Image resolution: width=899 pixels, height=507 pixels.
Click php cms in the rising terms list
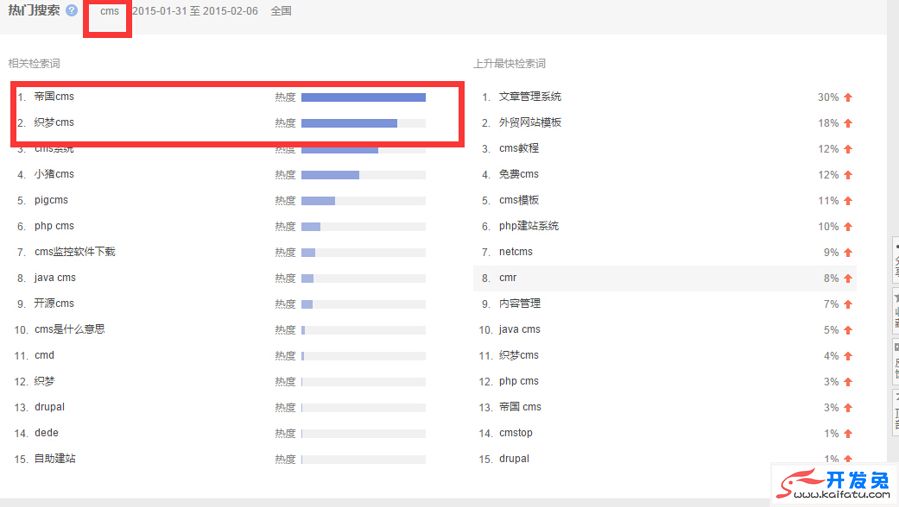coord(519,381)
